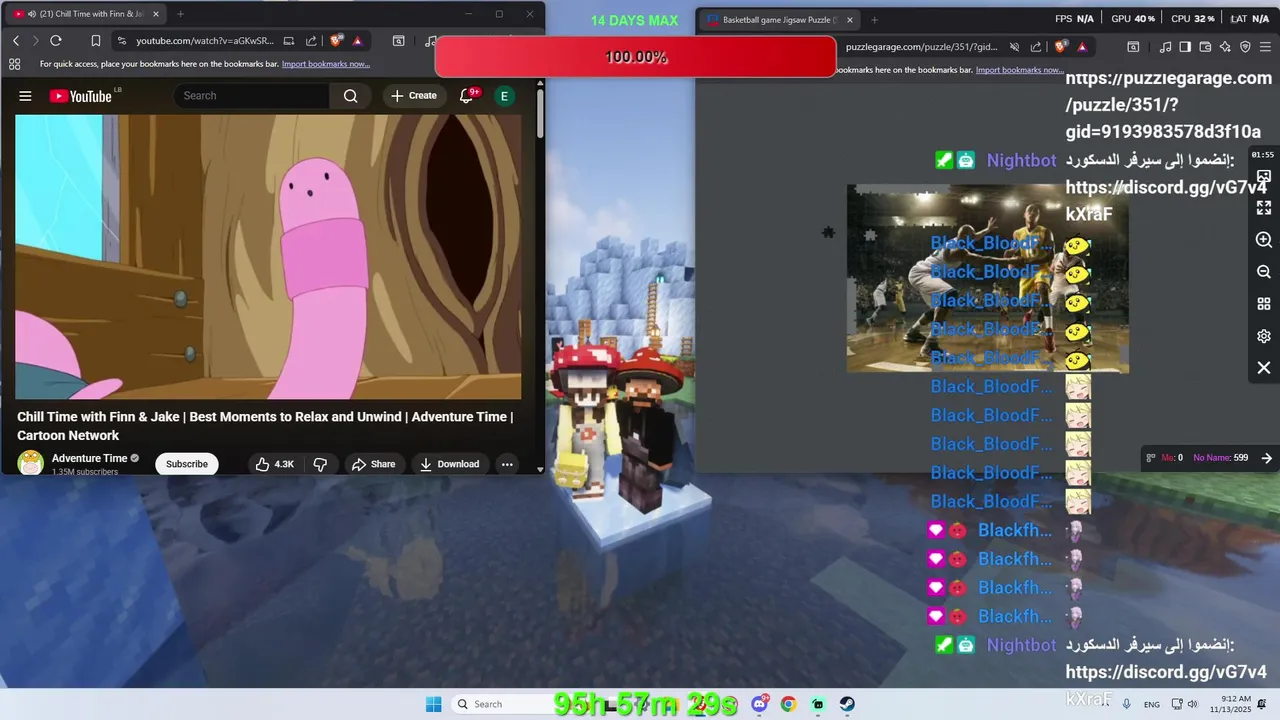Click into the YouTube search field

[x=252, y=96]
